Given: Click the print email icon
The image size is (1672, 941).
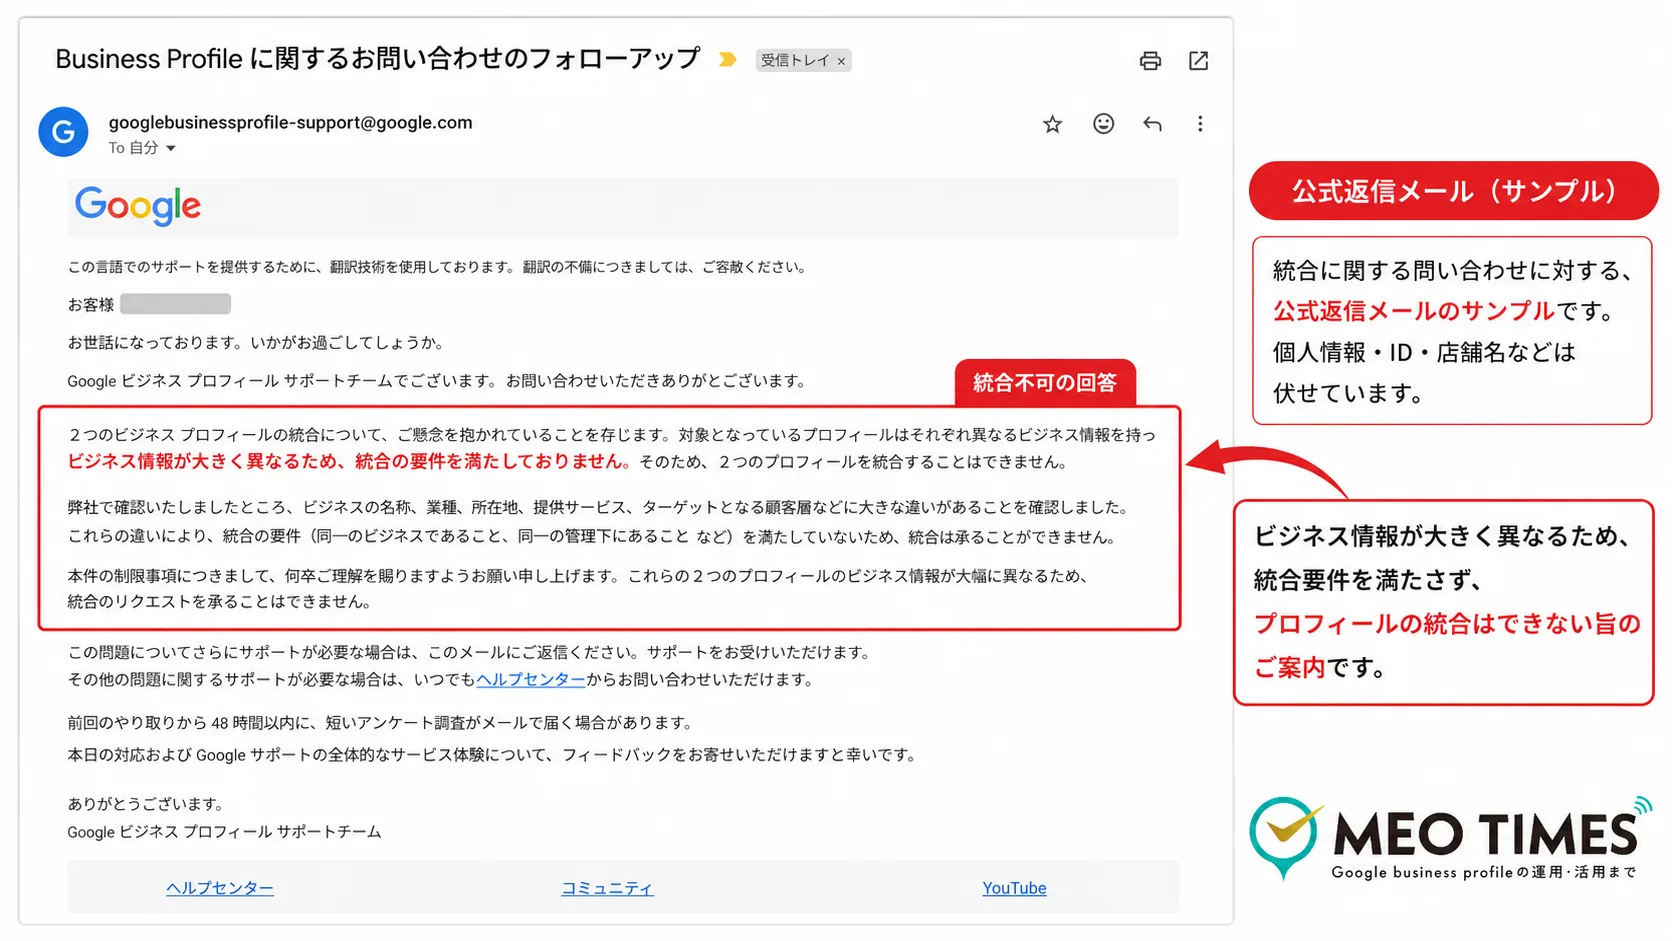Looking at the screenshot, I should [1150, 61].
